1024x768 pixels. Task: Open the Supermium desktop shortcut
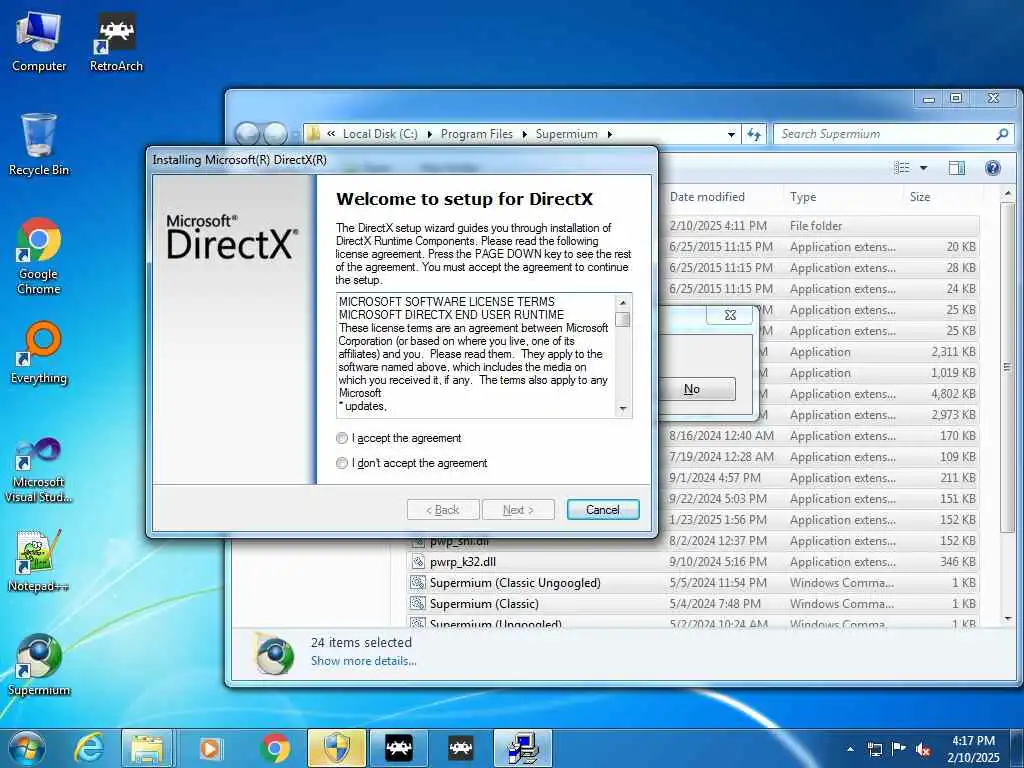[x=39, y=665]
